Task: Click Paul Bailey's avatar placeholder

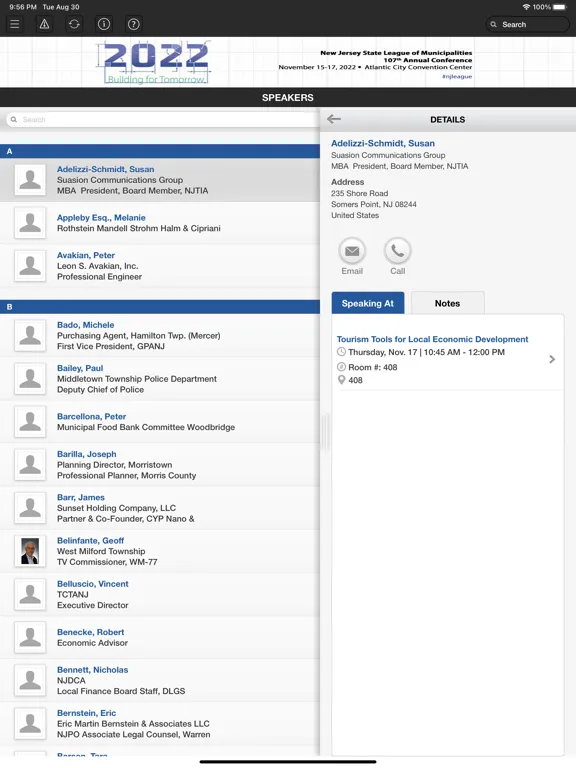Action: pos(30,379)
